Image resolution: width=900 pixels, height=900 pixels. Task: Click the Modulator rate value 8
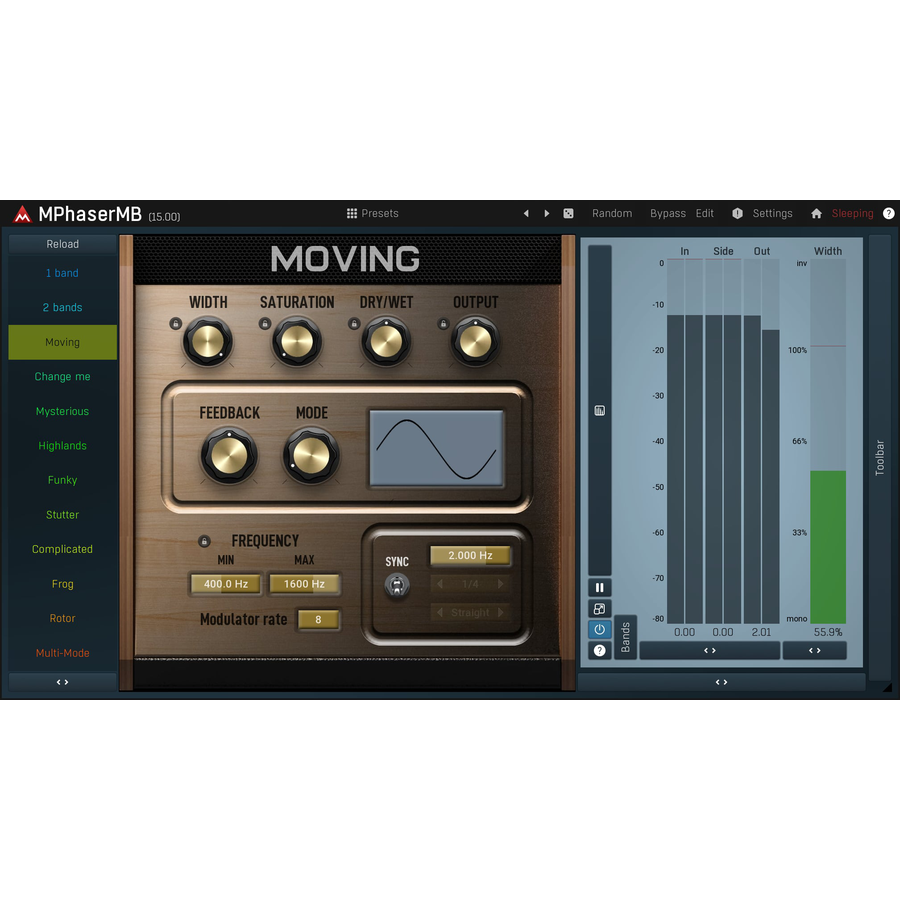(x=318, y=619)
